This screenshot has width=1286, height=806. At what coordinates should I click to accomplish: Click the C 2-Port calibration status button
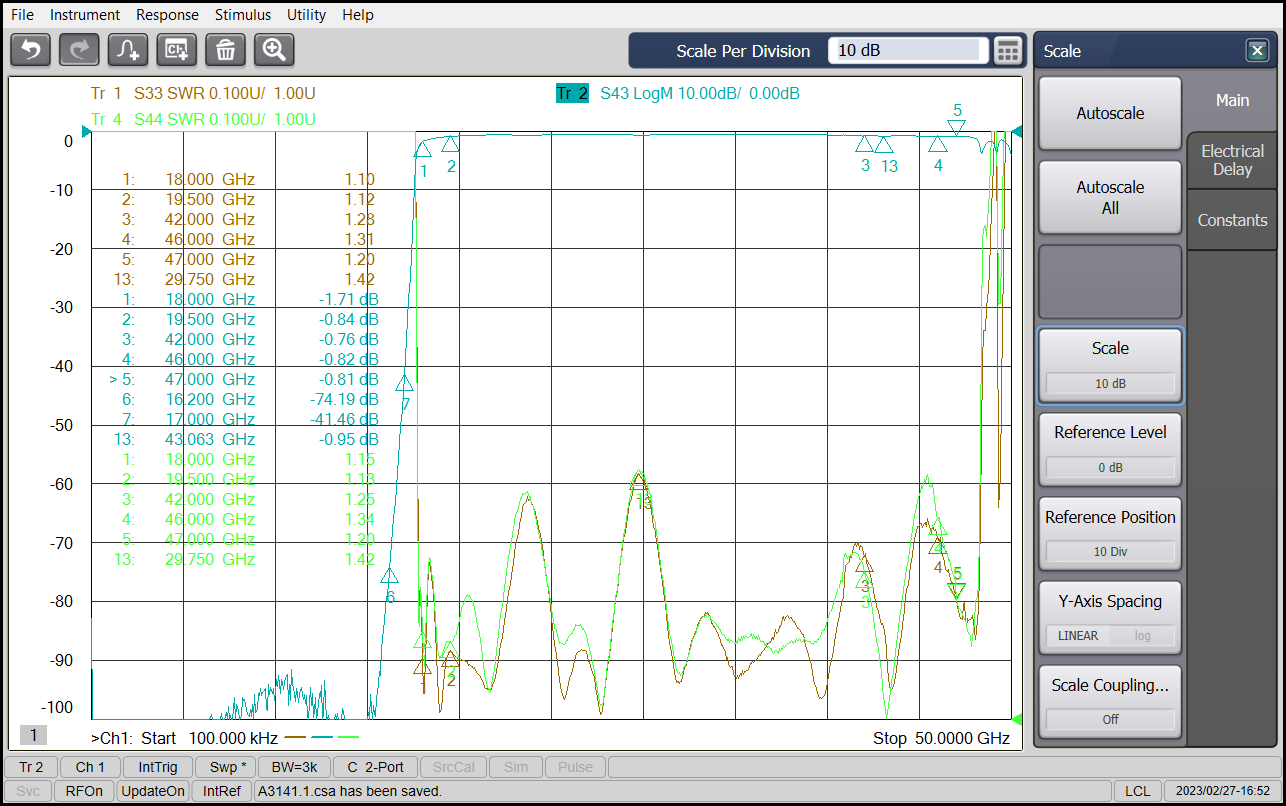click(375, 767)
